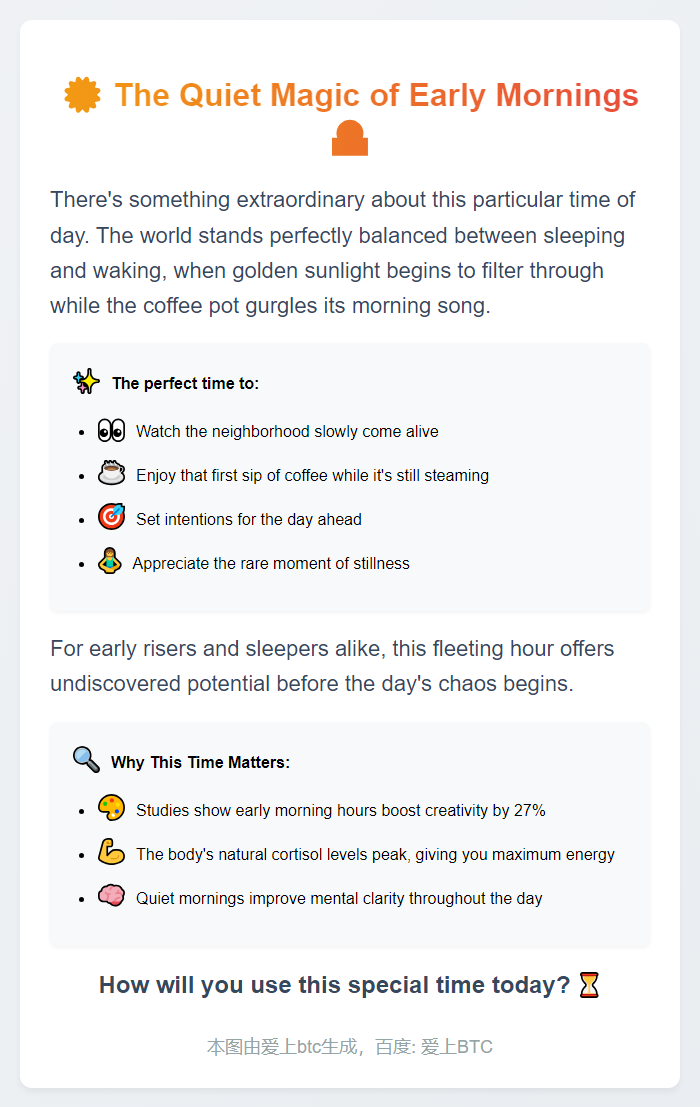Click the "Why This Time Matters:" heading
The image size is (700, 1107).
200,763
